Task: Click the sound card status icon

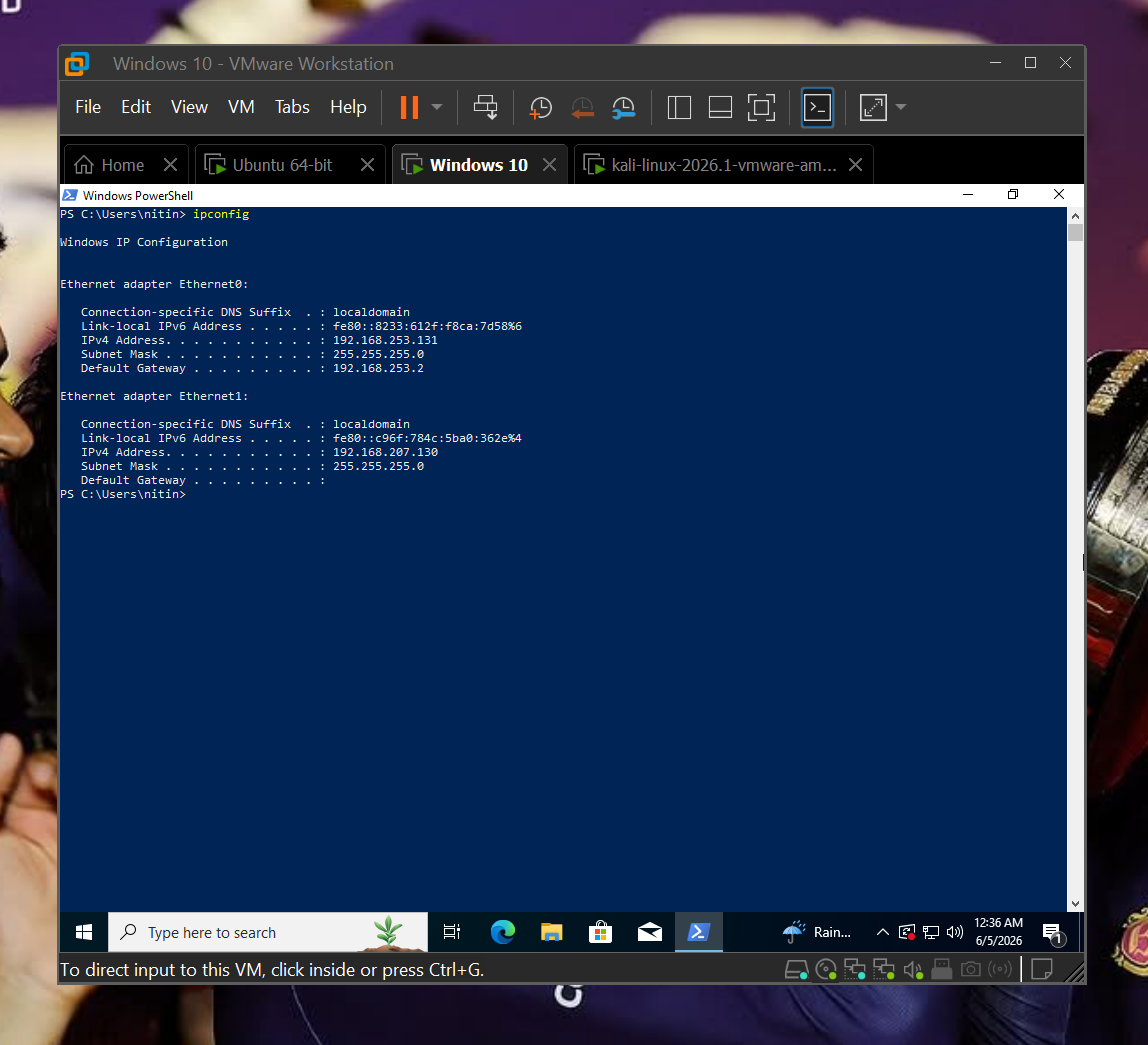Action: coord(912,970)
